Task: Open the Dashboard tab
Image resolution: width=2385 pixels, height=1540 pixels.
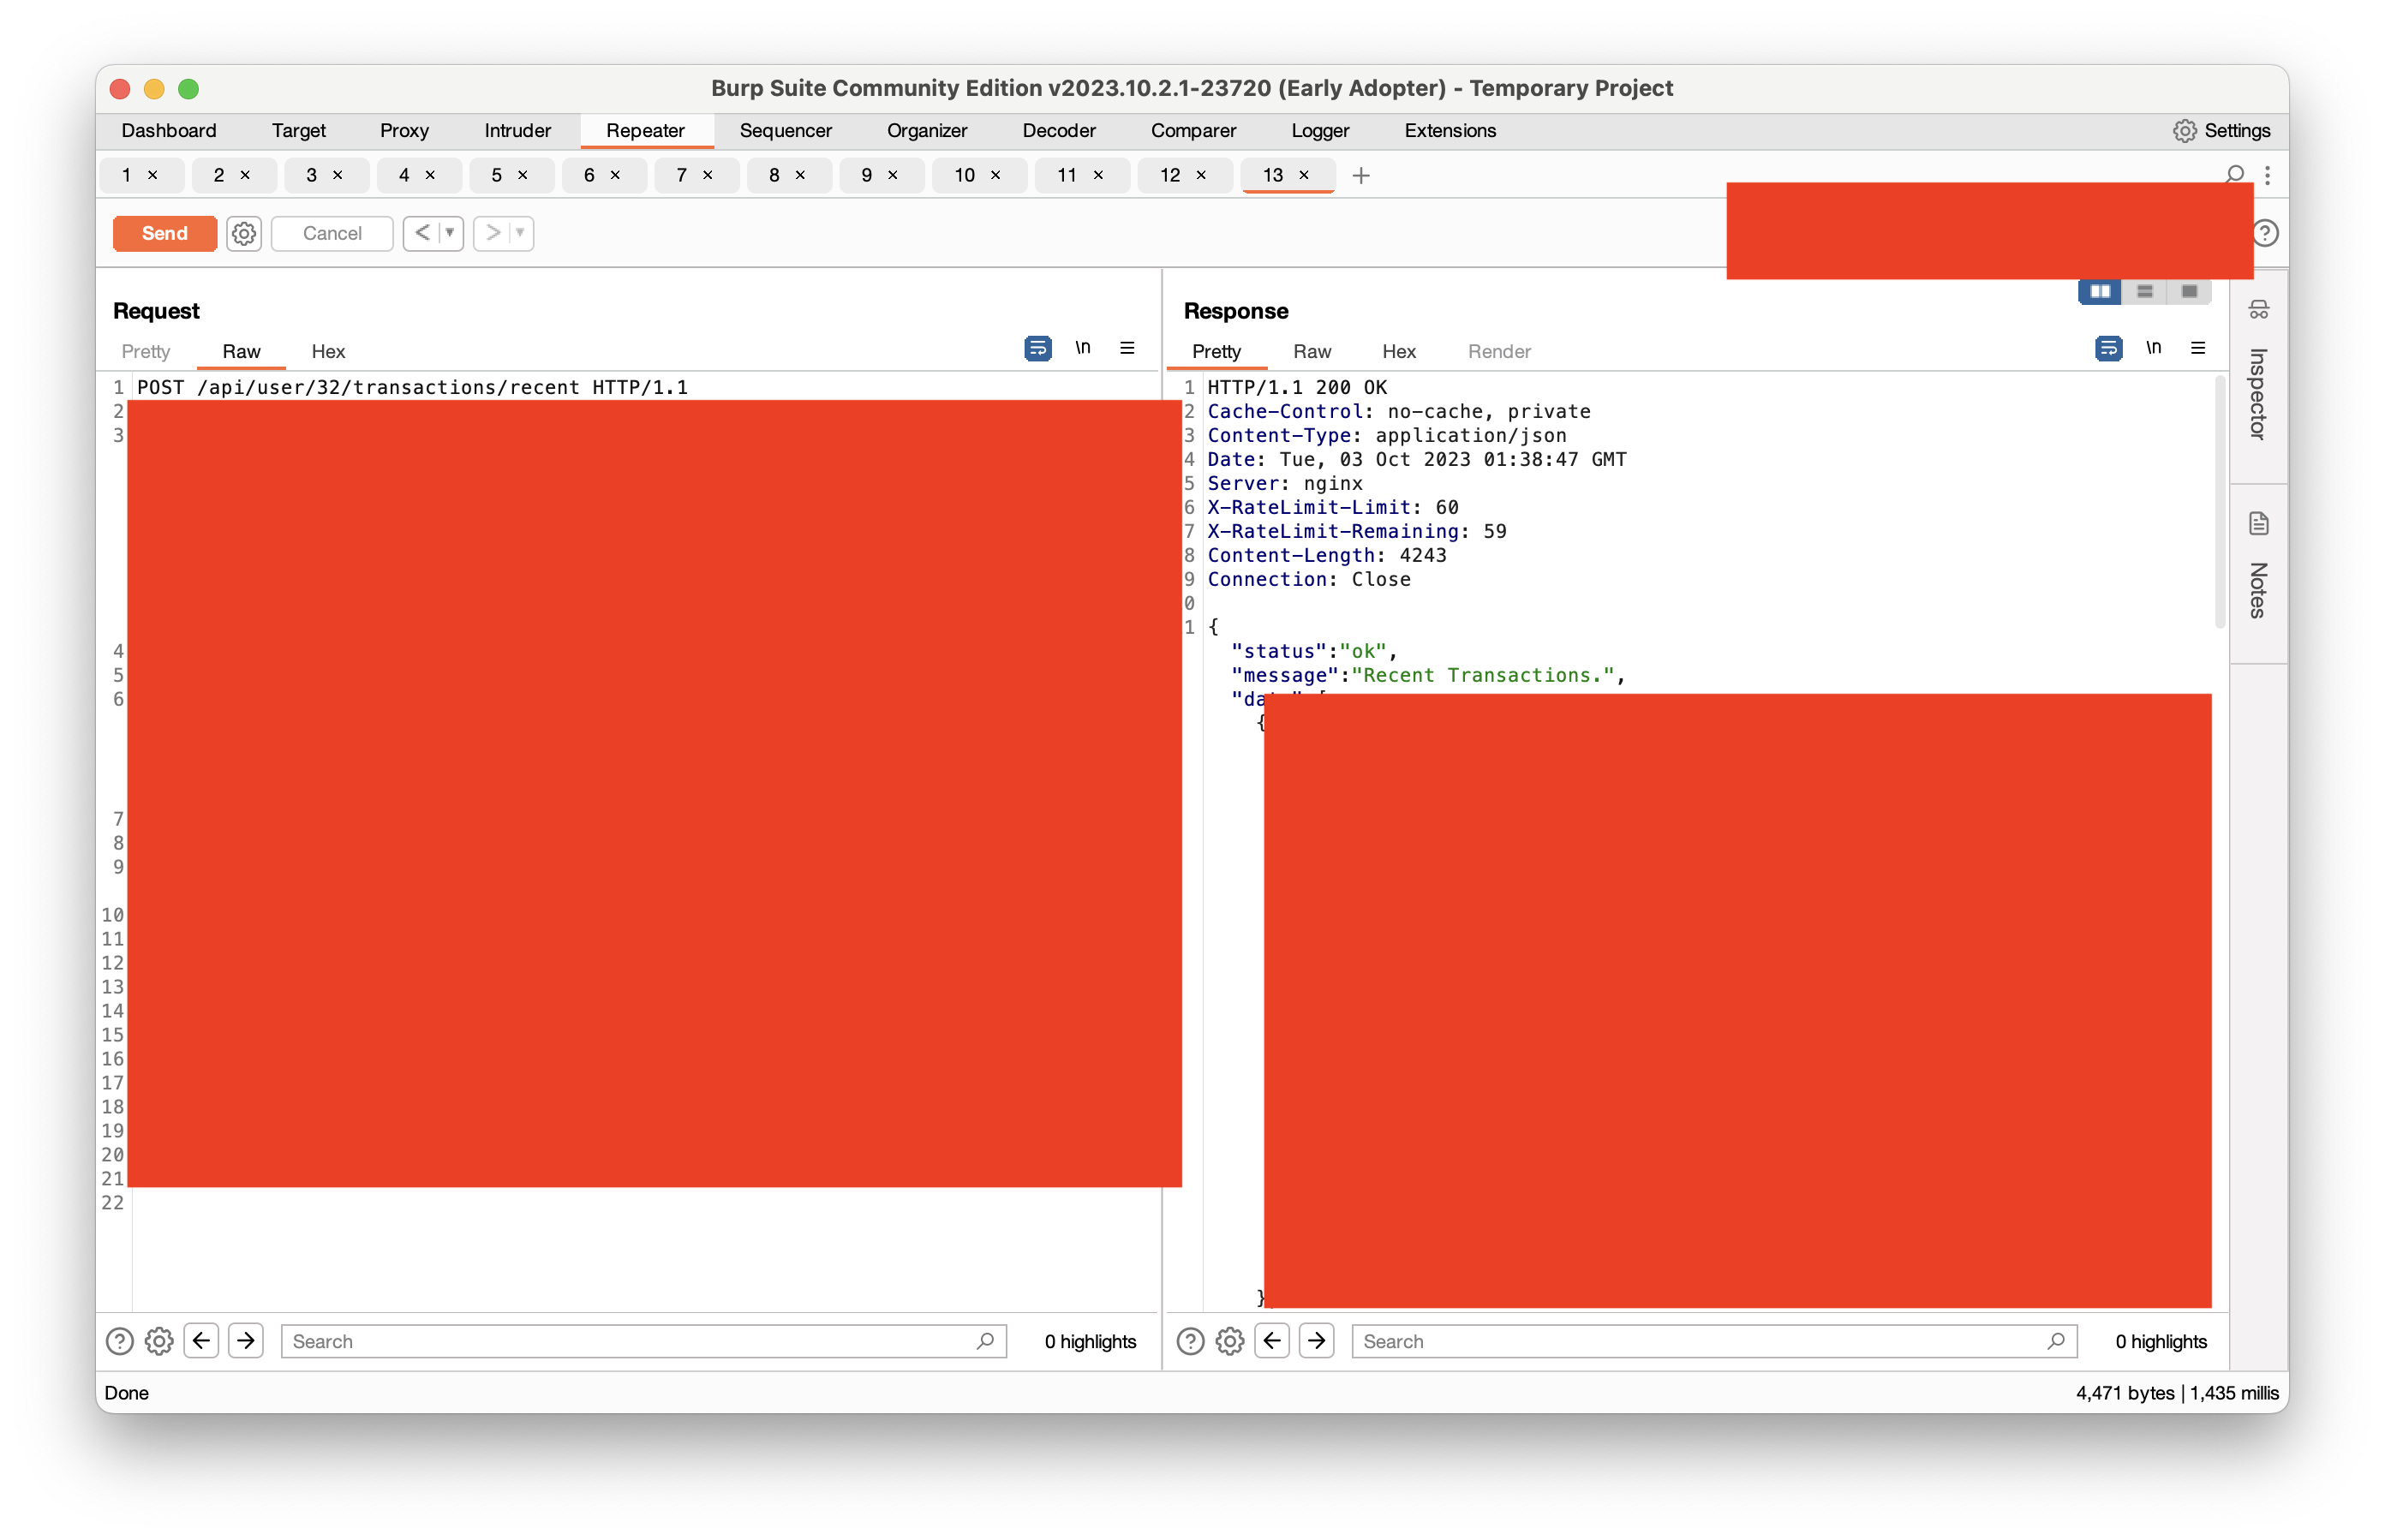Action: (x=168, y=130)
